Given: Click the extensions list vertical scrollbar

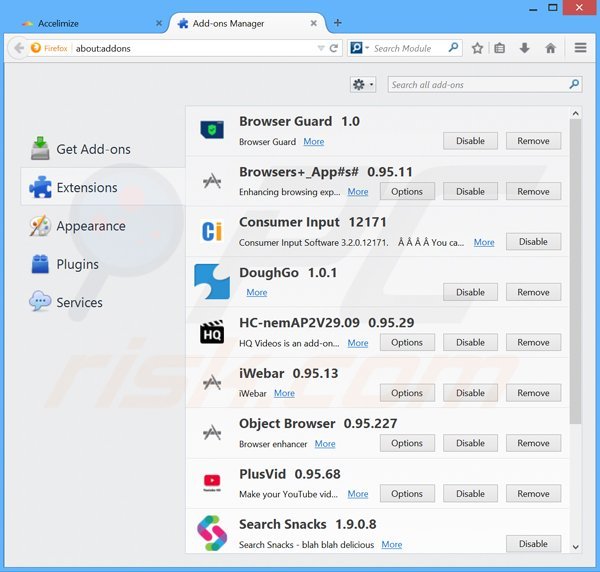Looking at the screenshot, I should [574, 300].
